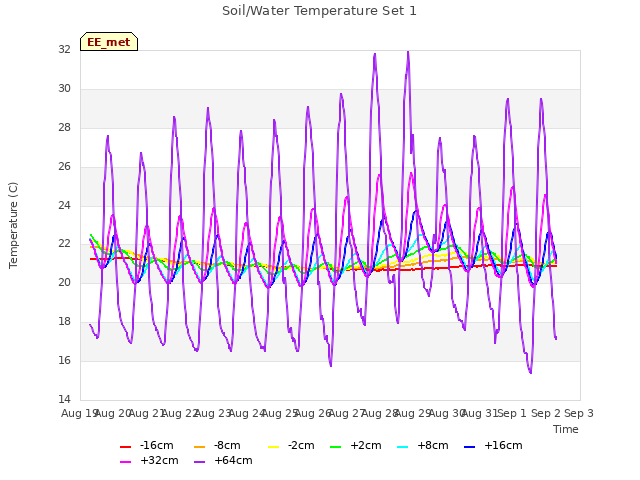The image size is (640, 480).
Task: Click the +64cm purple legend swatch
Action: [x=200, y=462]
